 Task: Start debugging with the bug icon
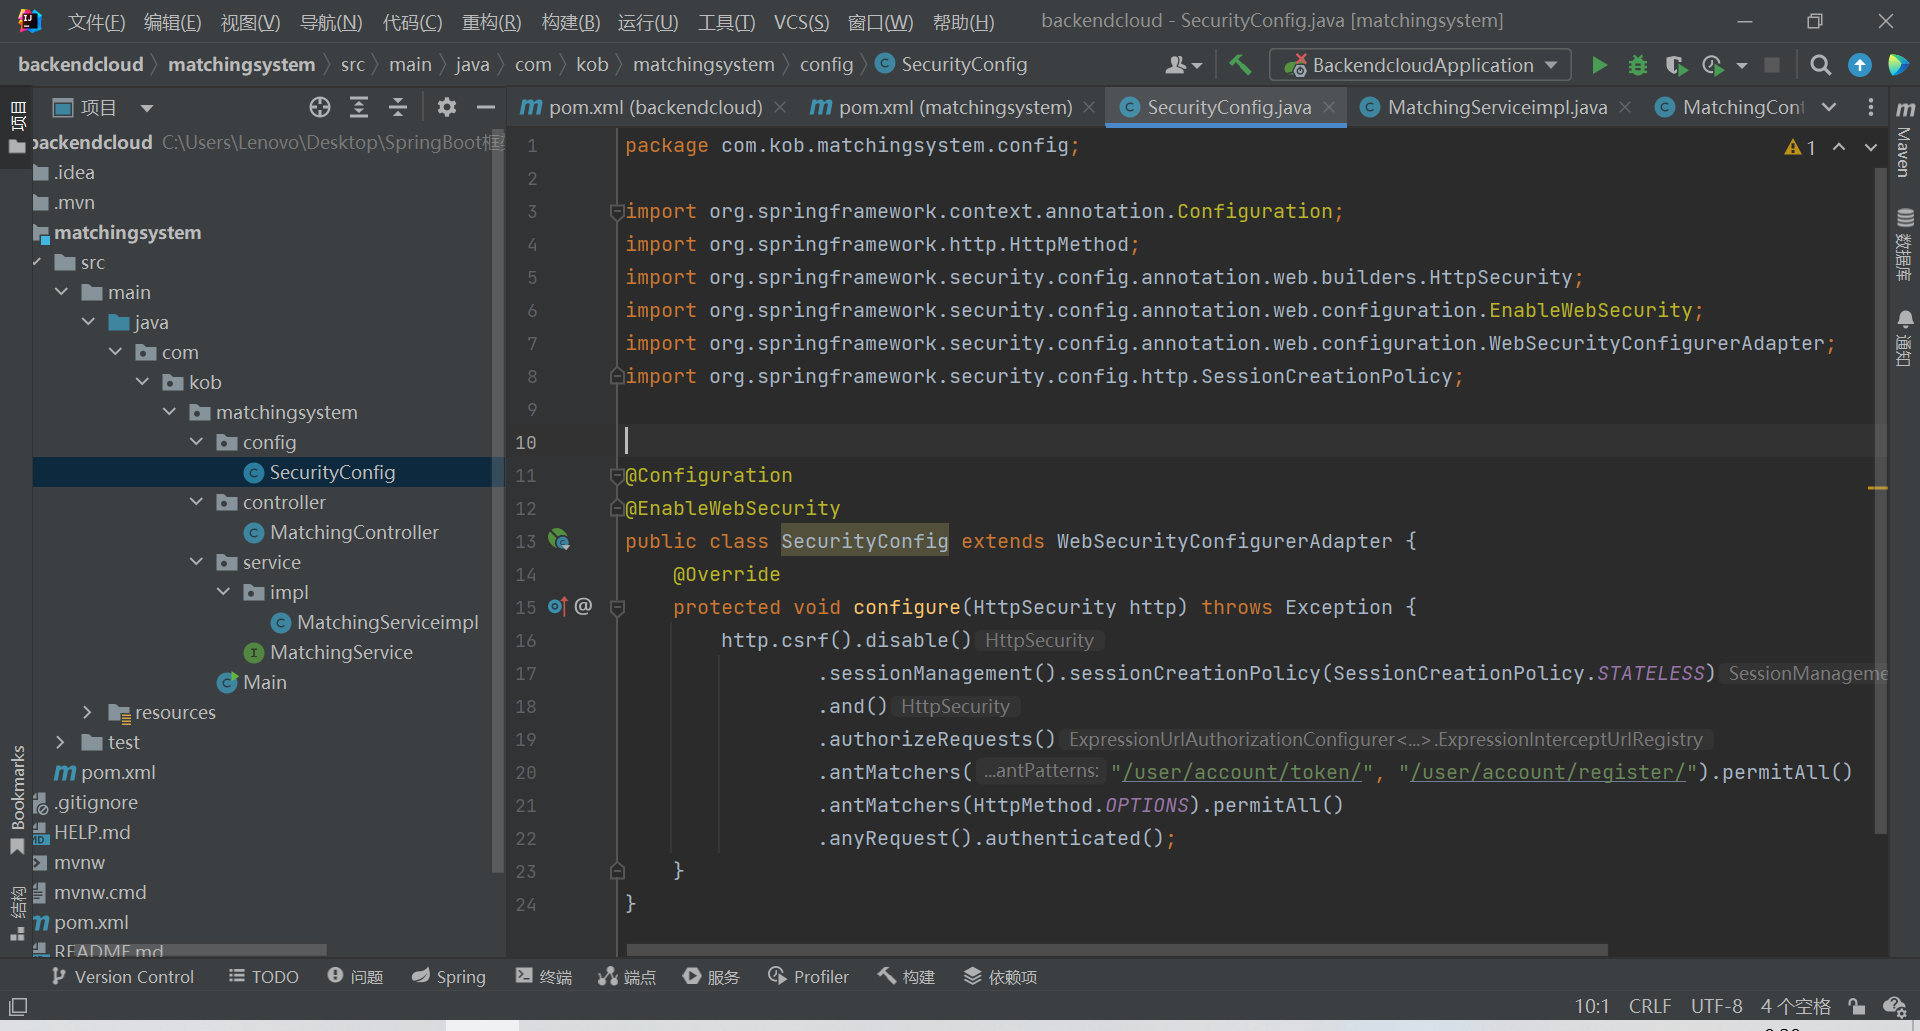(x=1637, y=65)
